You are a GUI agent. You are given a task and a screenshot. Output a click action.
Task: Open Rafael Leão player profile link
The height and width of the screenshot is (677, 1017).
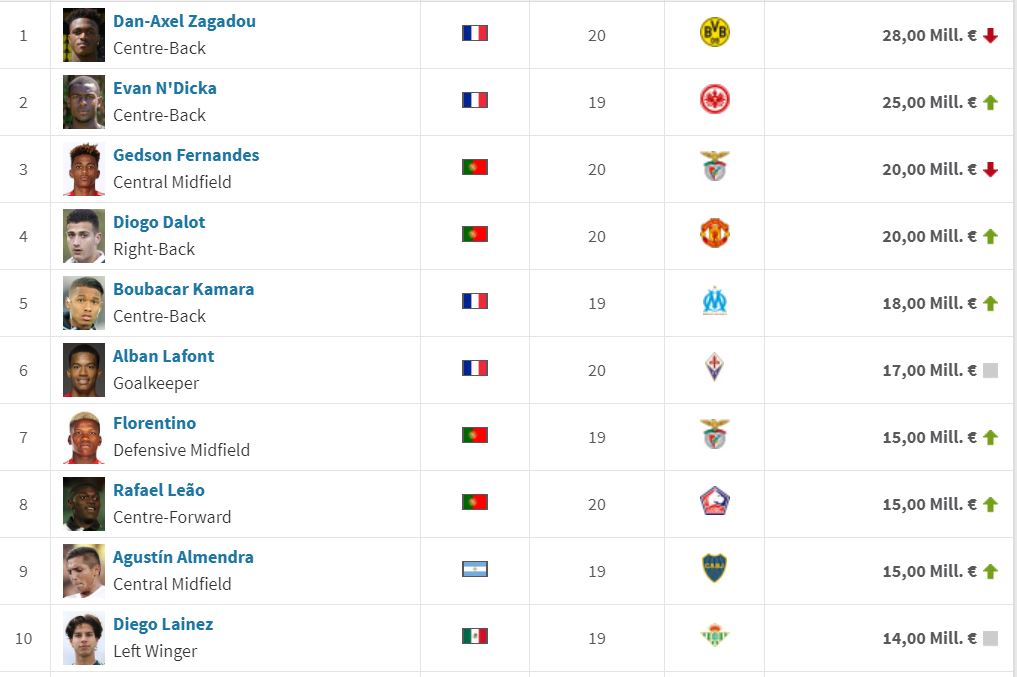[158, 490]
